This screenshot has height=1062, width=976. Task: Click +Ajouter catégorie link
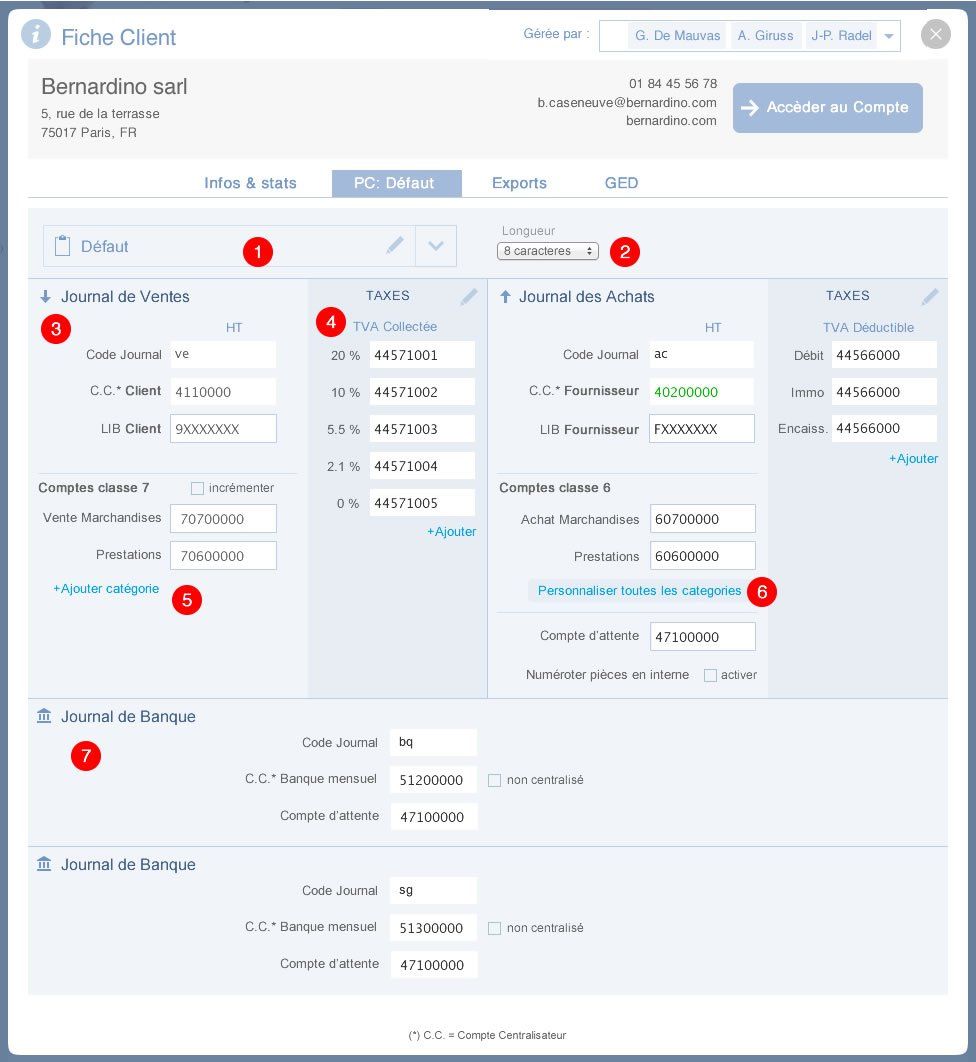[106, 589]
